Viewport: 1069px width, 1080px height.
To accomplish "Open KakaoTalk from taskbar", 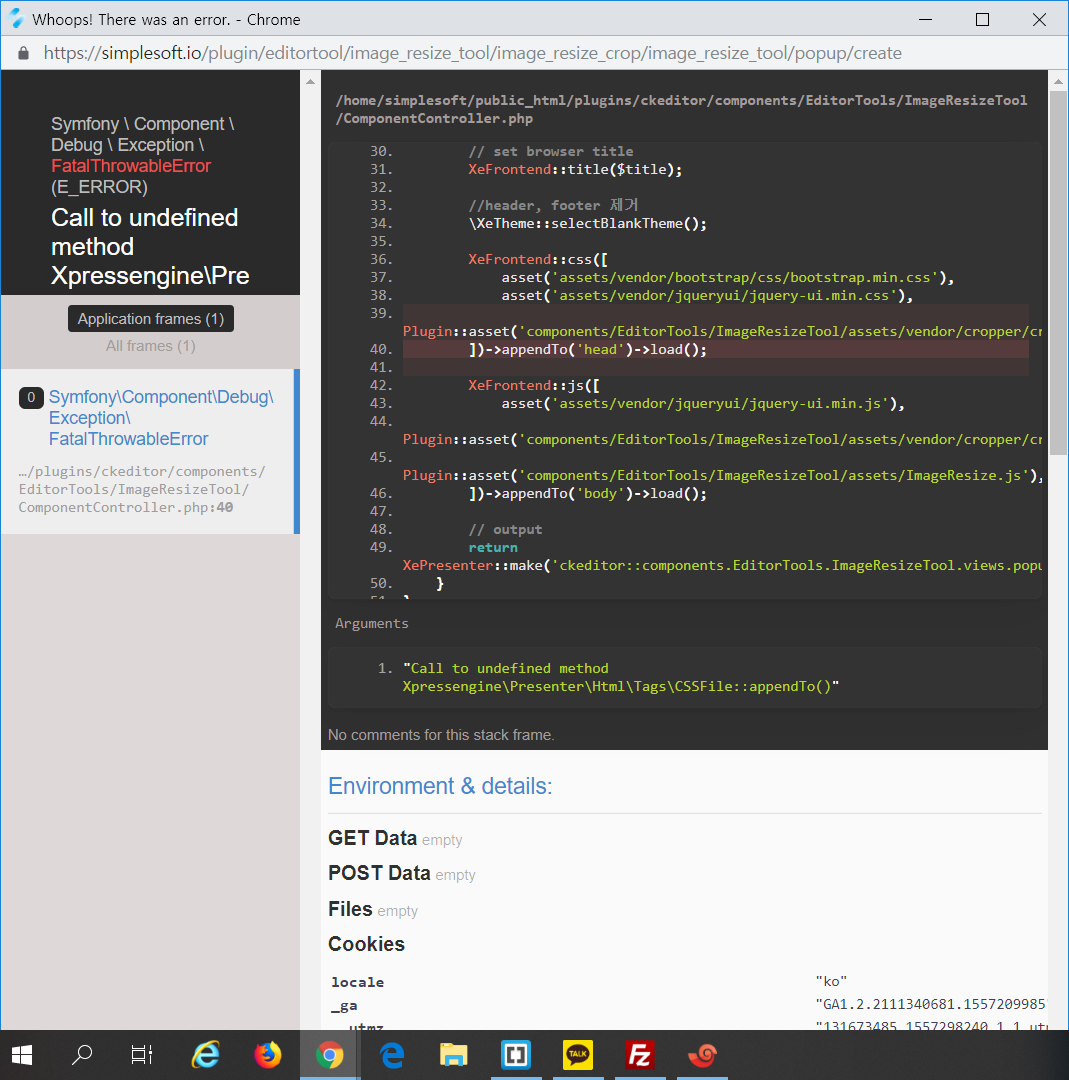I will (x=578, y=1055).
